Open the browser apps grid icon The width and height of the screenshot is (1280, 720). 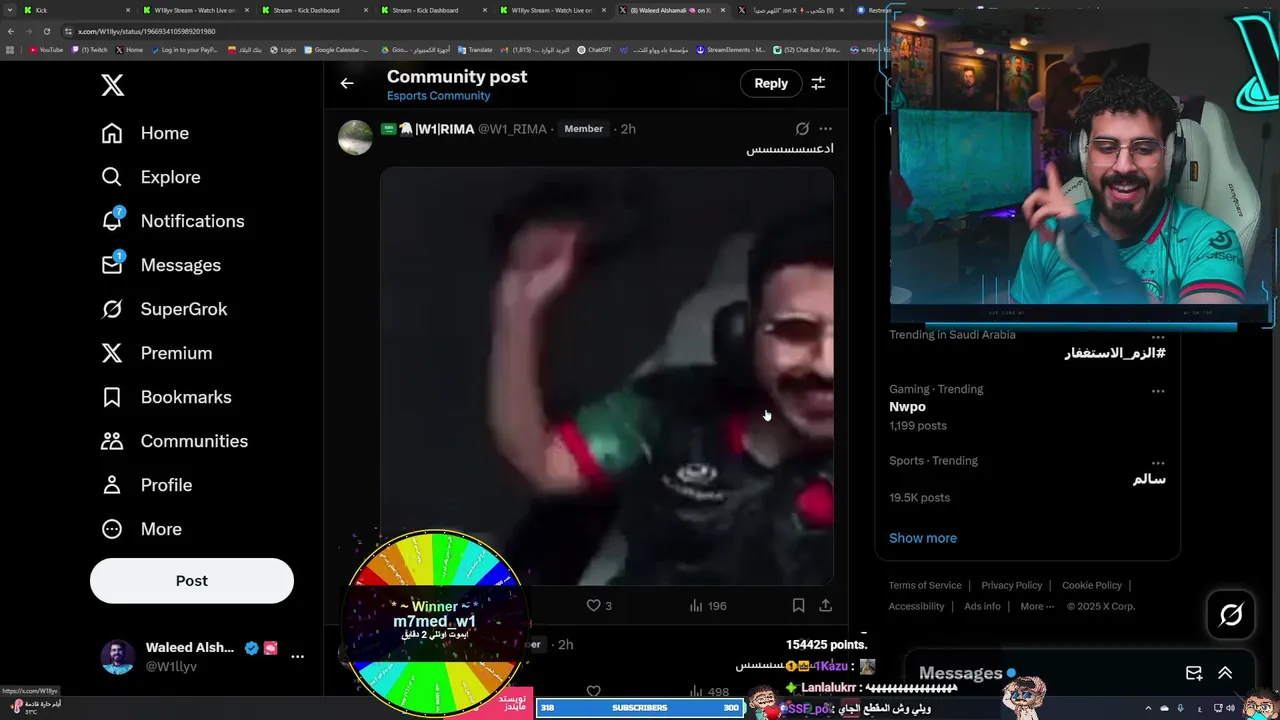(10, 49)
